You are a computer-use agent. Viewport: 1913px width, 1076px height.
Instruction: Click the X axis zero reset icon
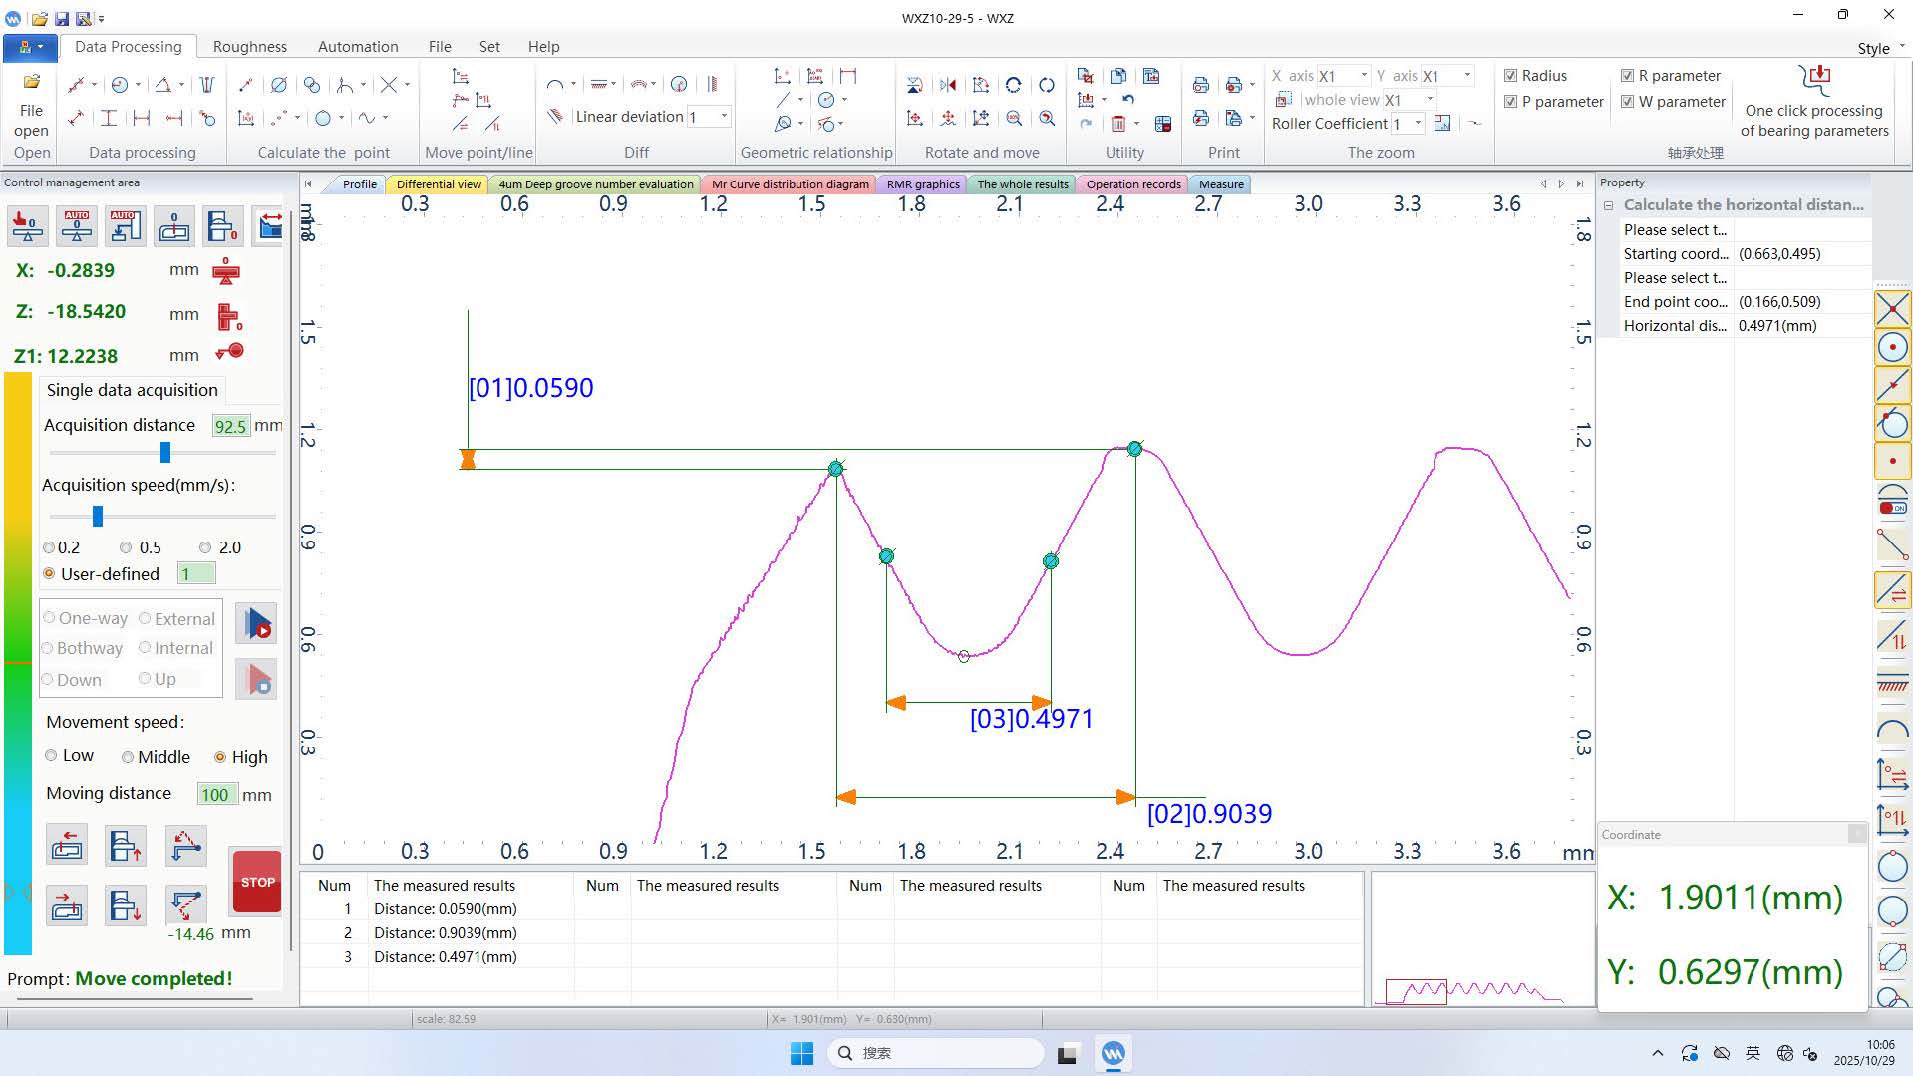pos(227,271)
